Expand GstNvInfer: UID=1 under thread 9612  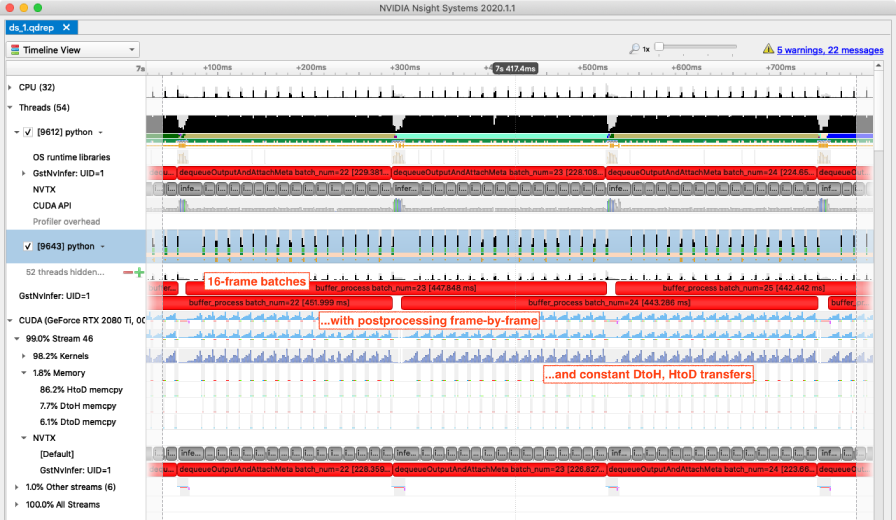[x=23, y=173]
